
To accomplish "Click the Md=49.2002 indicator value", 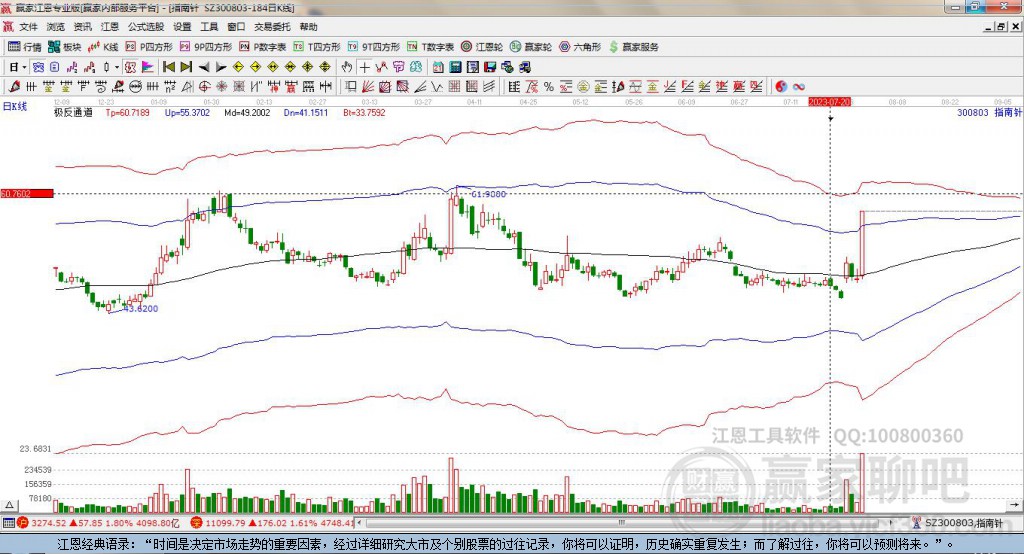I will click(x=247, y=112).
